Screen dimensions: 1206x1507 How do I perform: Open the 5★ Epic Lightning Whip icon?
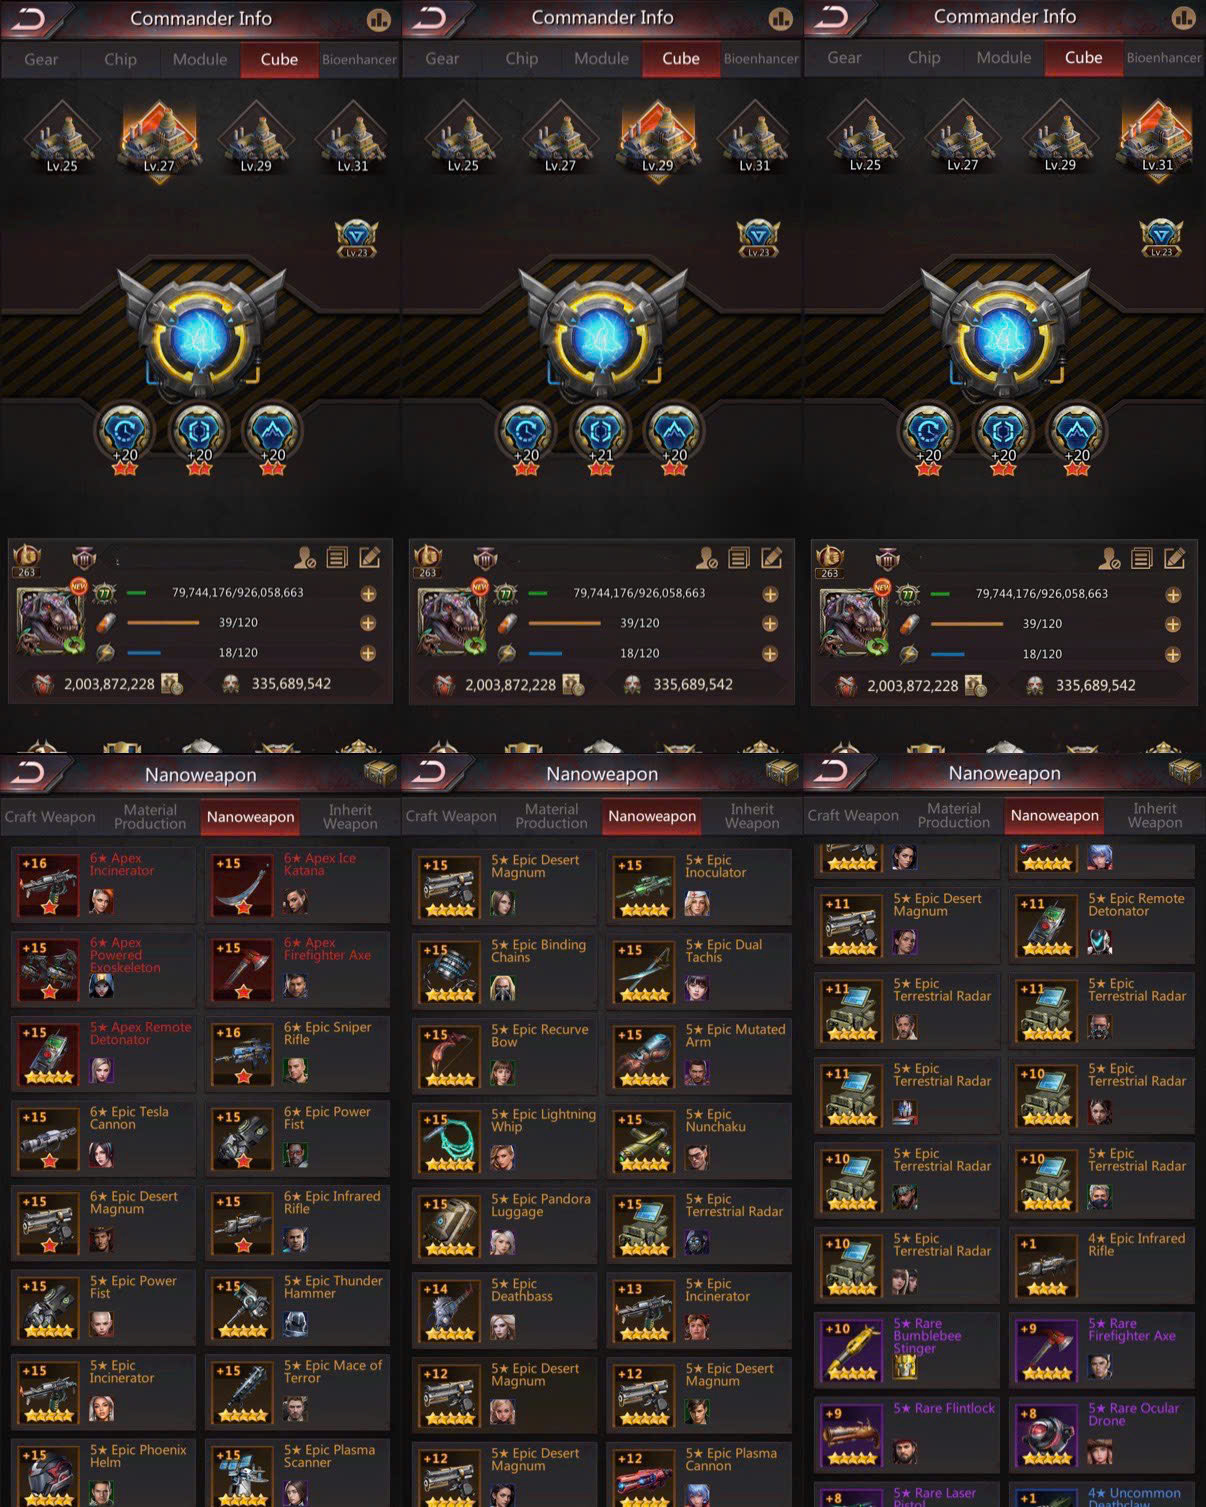coord(450,1141)
